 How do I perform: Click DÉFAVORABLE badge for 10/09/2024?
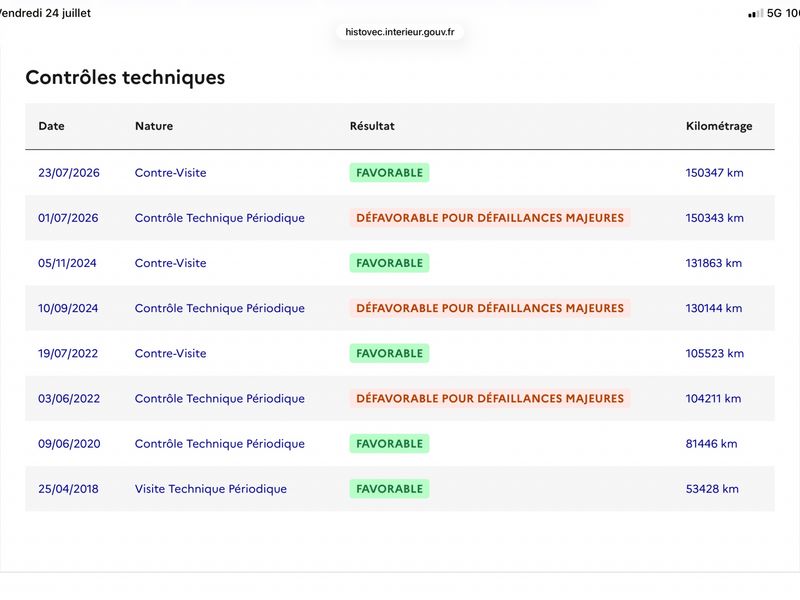tap(490, 308)
